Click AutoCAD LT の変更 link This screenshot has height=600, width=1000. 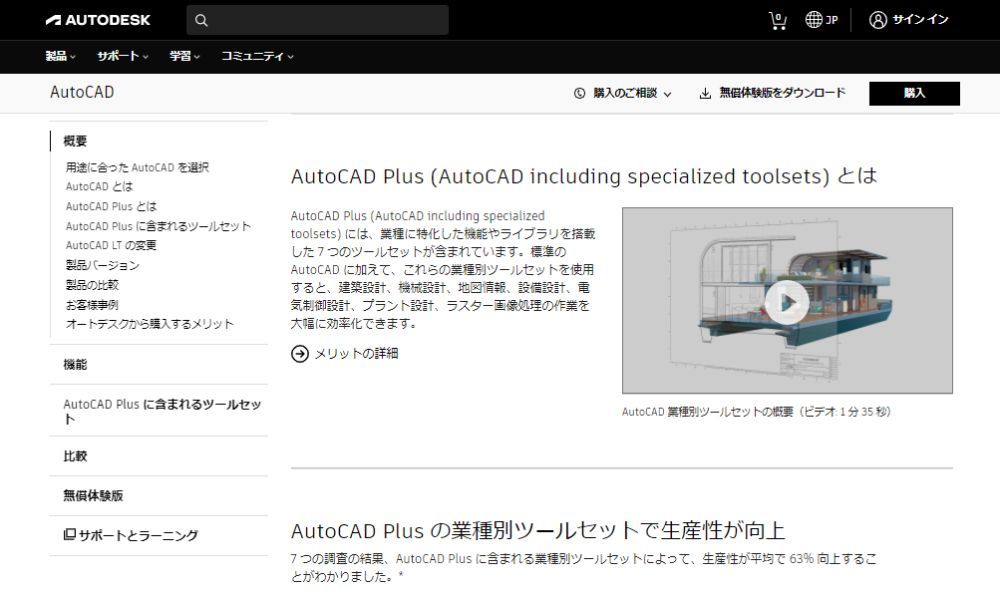(111, 245)
